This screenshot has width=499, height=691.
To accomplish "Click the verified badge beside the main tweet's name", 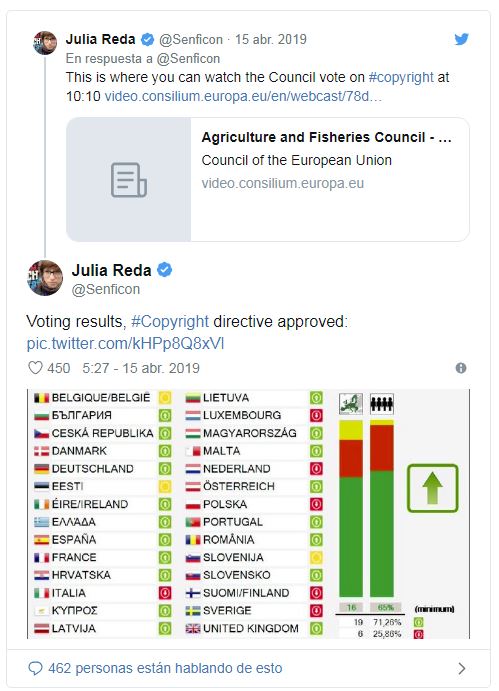I will tap(164, 270).
